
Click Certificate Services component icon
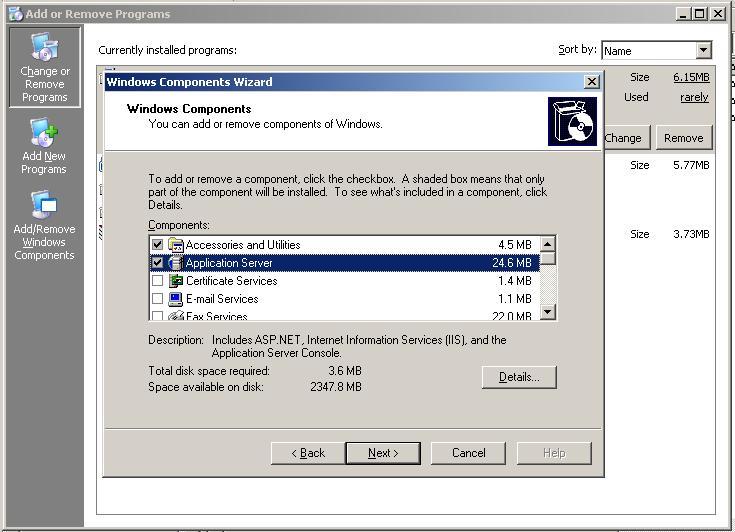coord(176,281)
